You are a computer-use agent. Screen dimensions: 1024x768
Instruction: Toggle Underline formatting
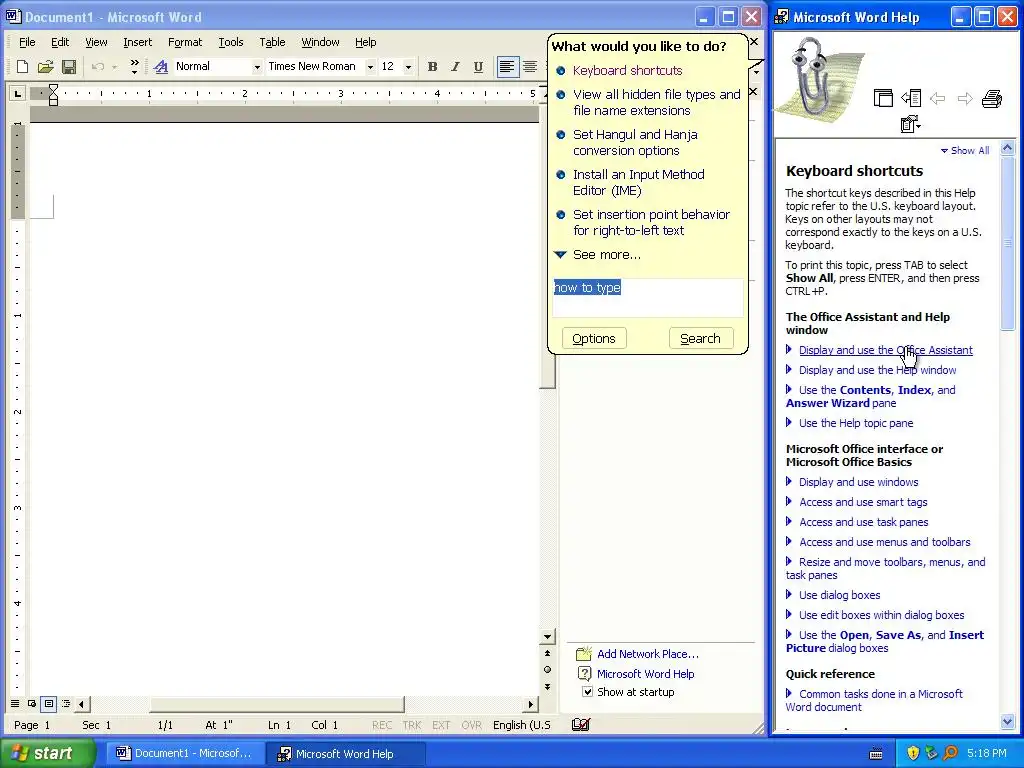pos(478,67)
